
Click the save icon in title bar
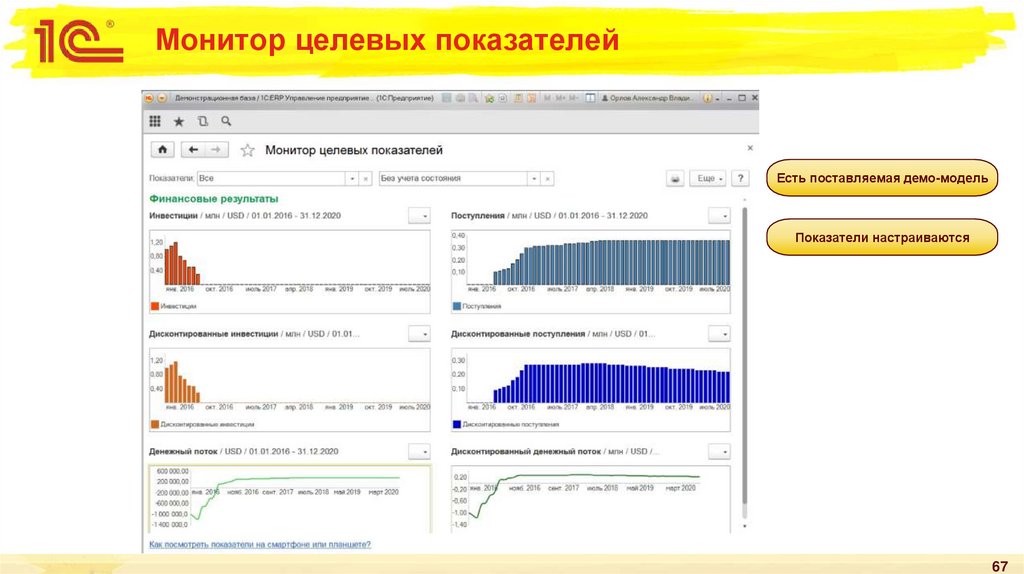click(x=447, y=98)
